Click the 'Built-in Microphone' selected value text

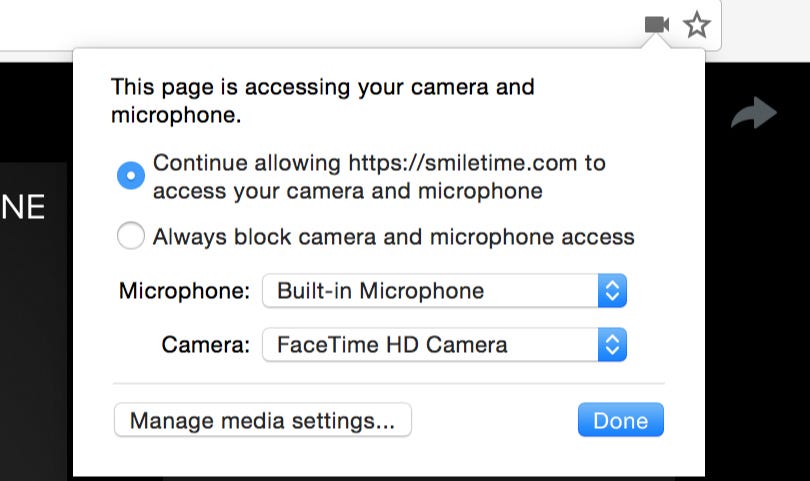(380, 292)
